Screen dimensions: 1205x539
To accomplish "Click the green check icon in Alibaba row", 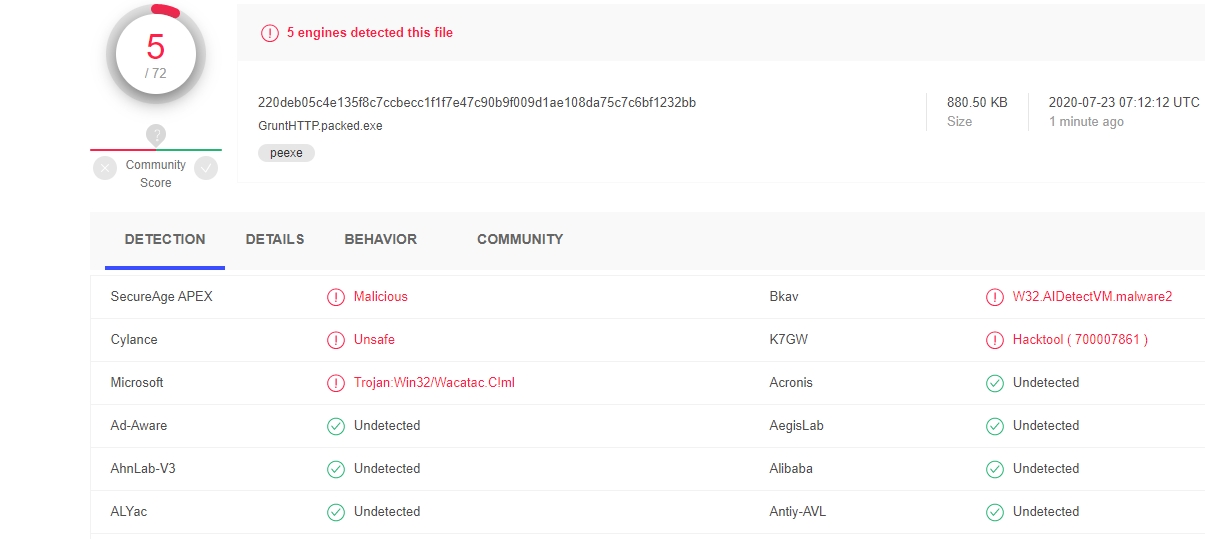I will (995, 469).
